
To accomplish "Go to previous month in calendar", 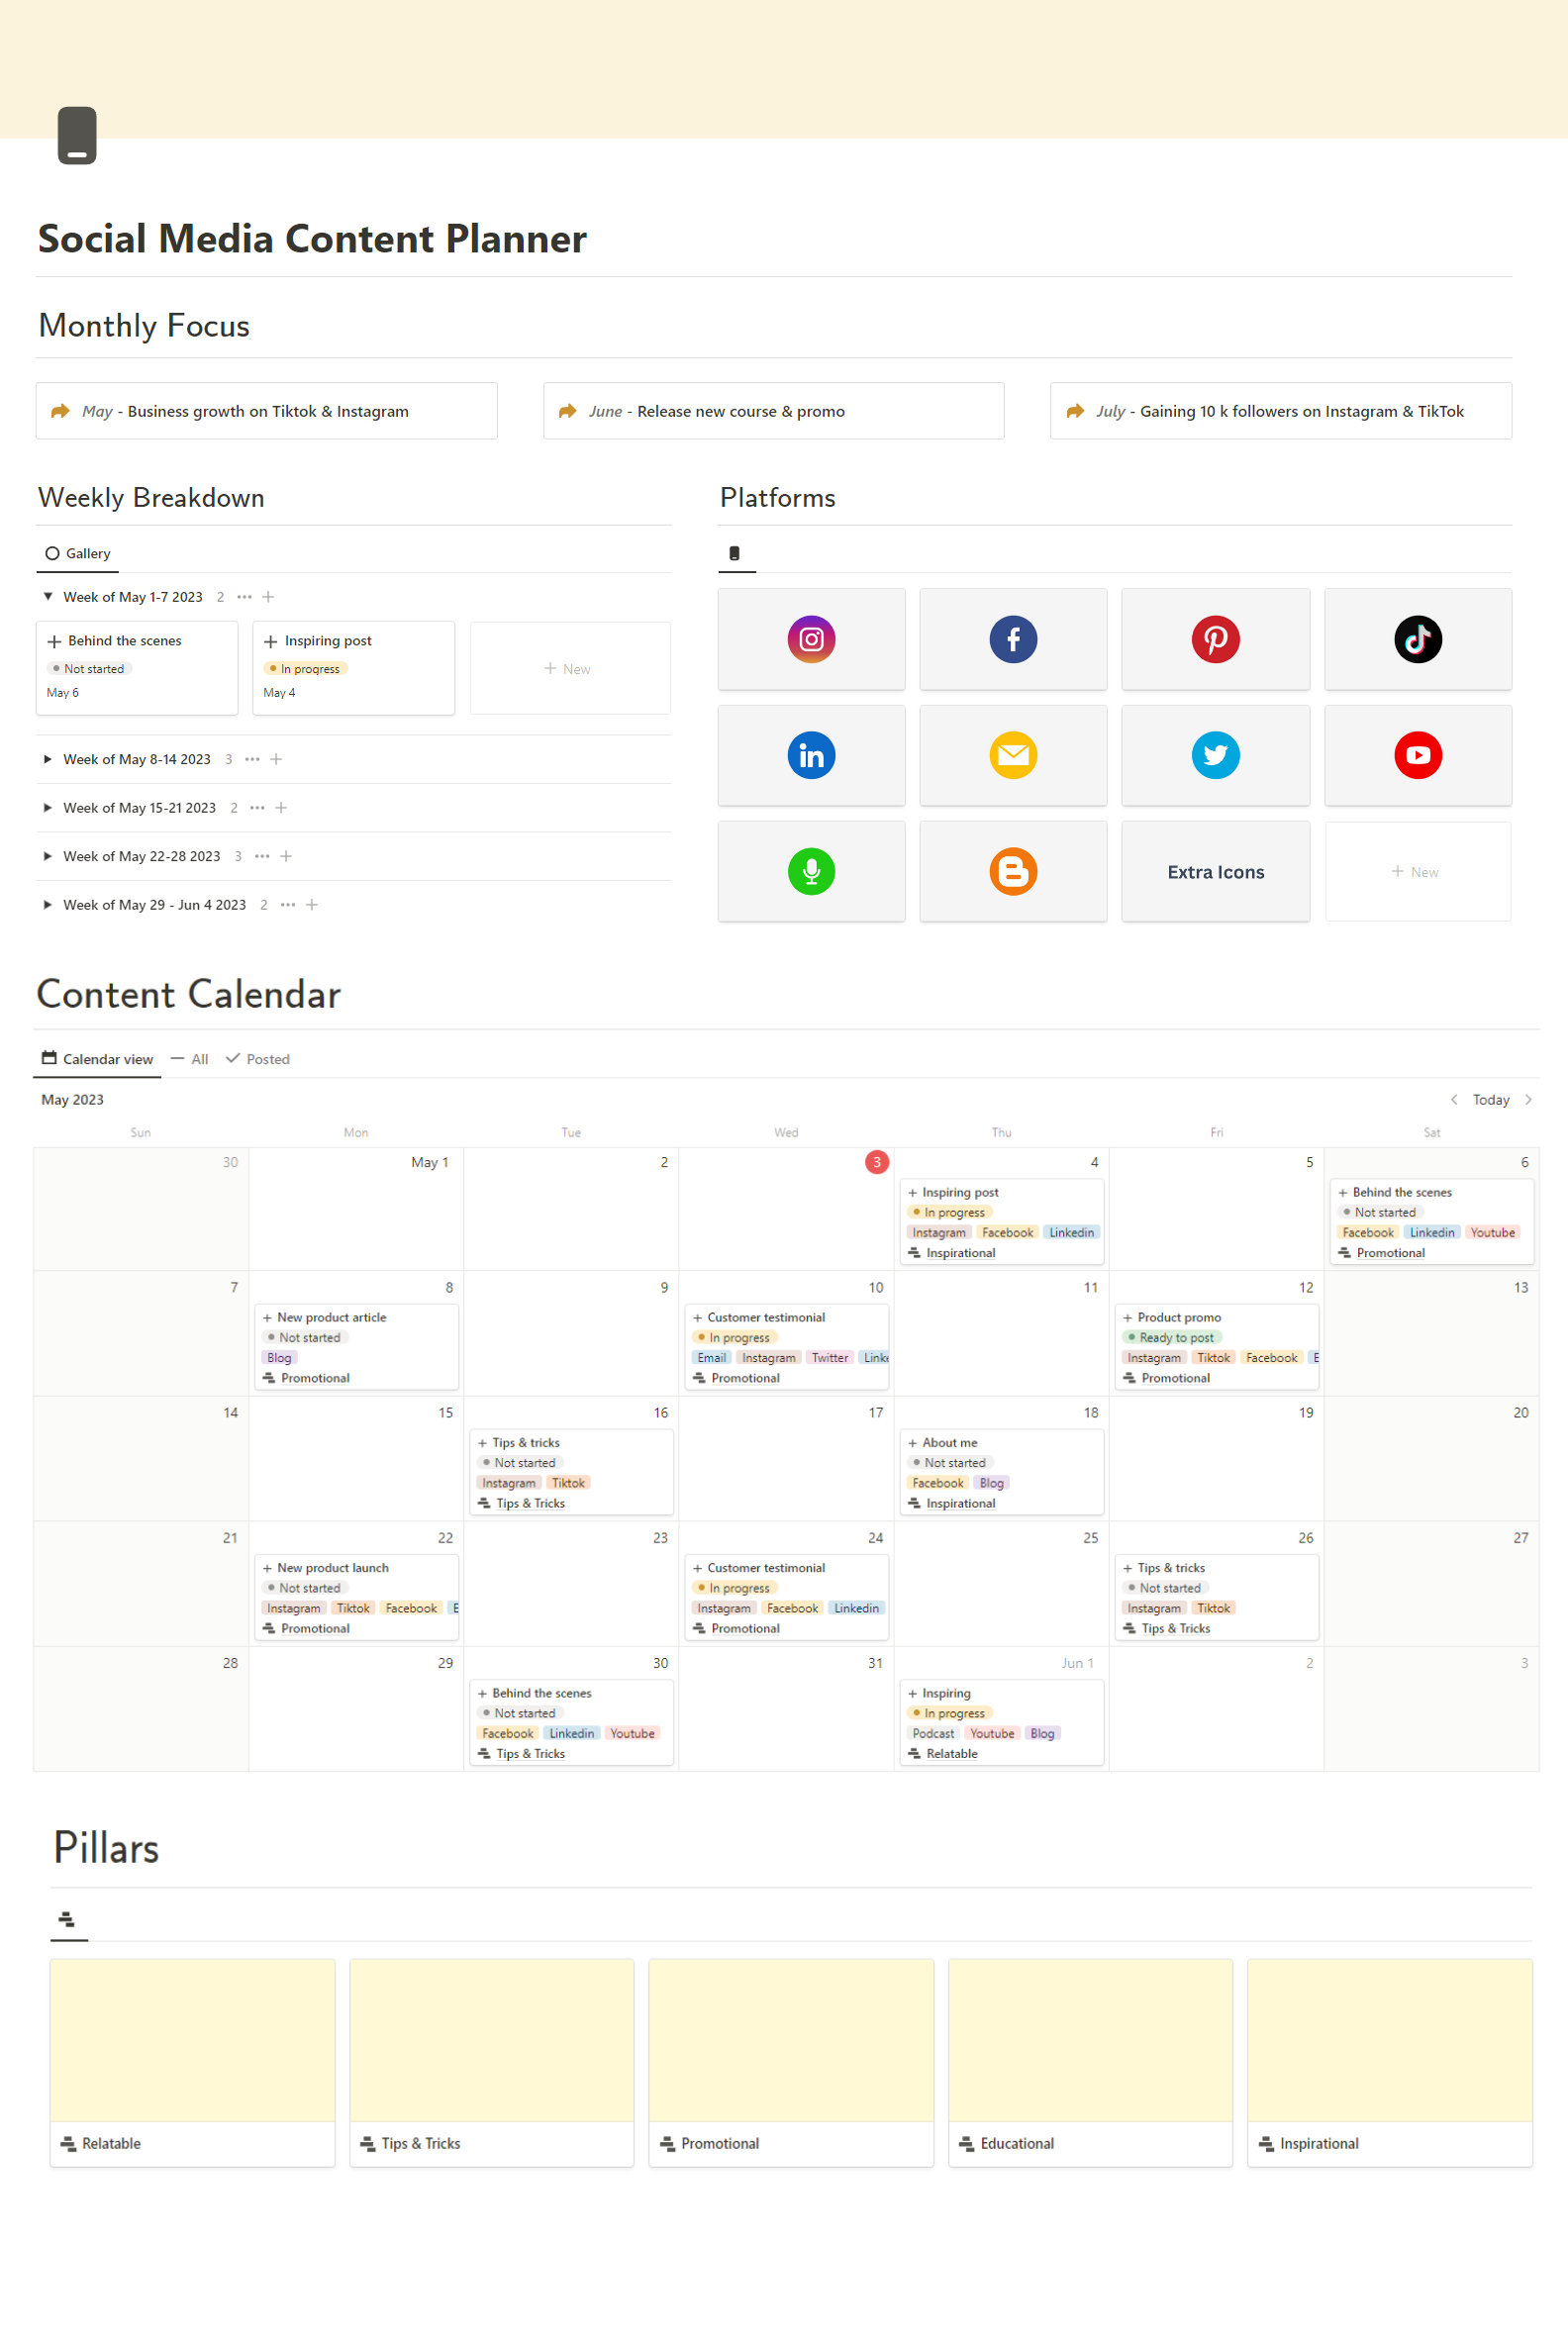I will (x=1453, y=1099).
